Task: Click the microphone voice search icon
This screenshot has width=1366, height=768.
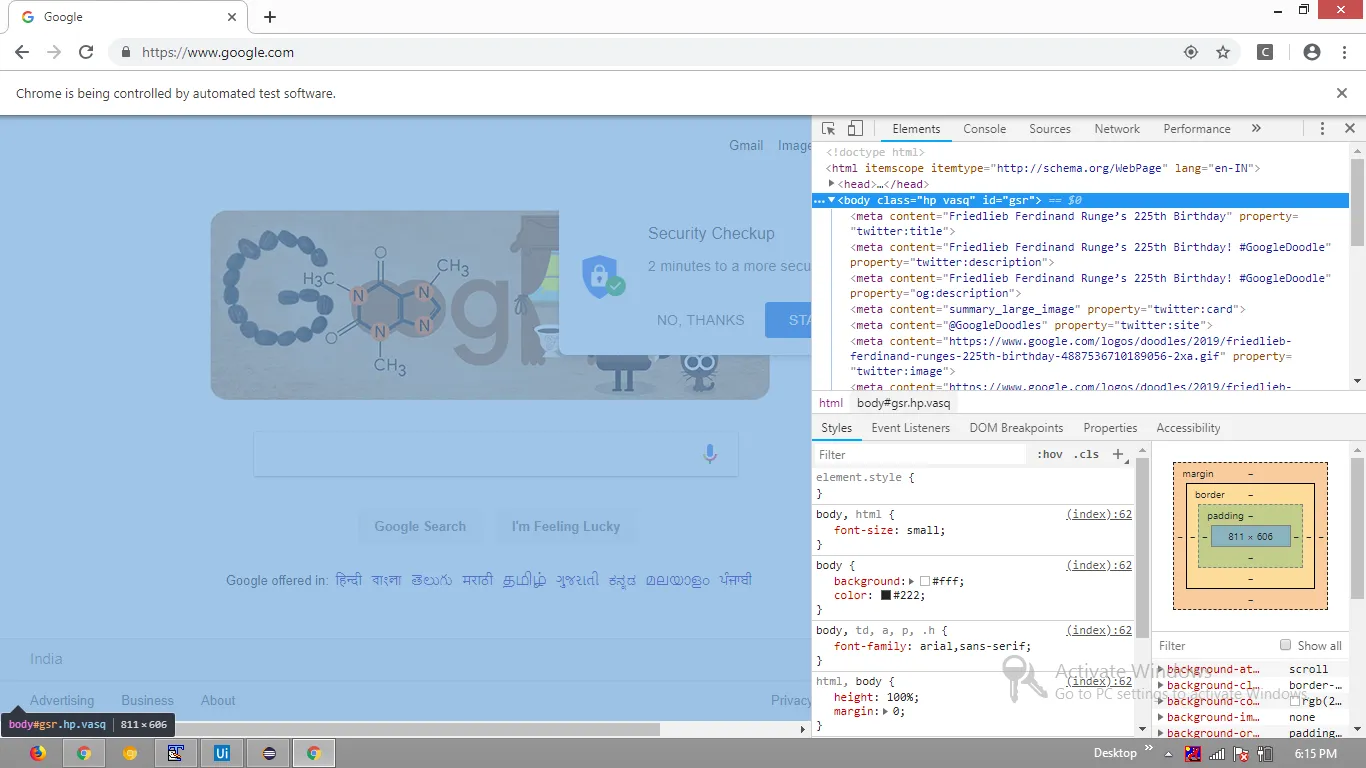Action: [710, 454]
